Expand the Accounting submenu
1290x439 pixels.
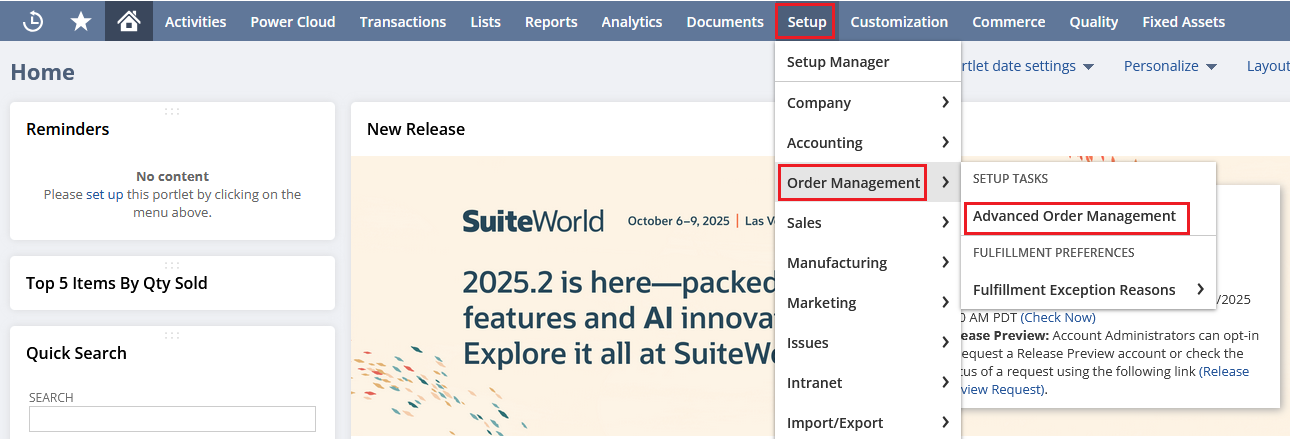[x=867, y=142]
